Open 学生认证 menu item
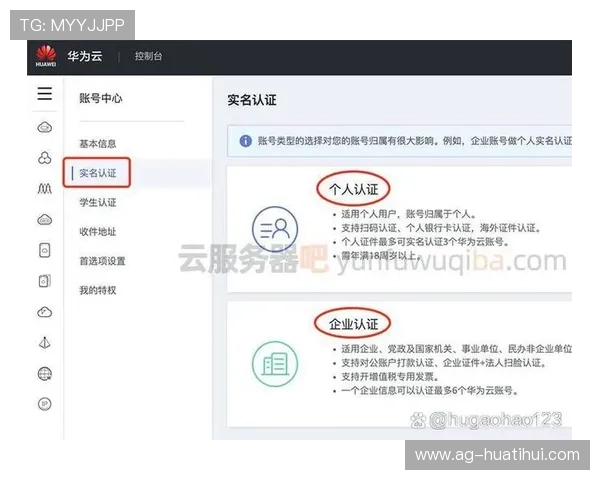This screenshot has height=480, width=600. (98, 202)
